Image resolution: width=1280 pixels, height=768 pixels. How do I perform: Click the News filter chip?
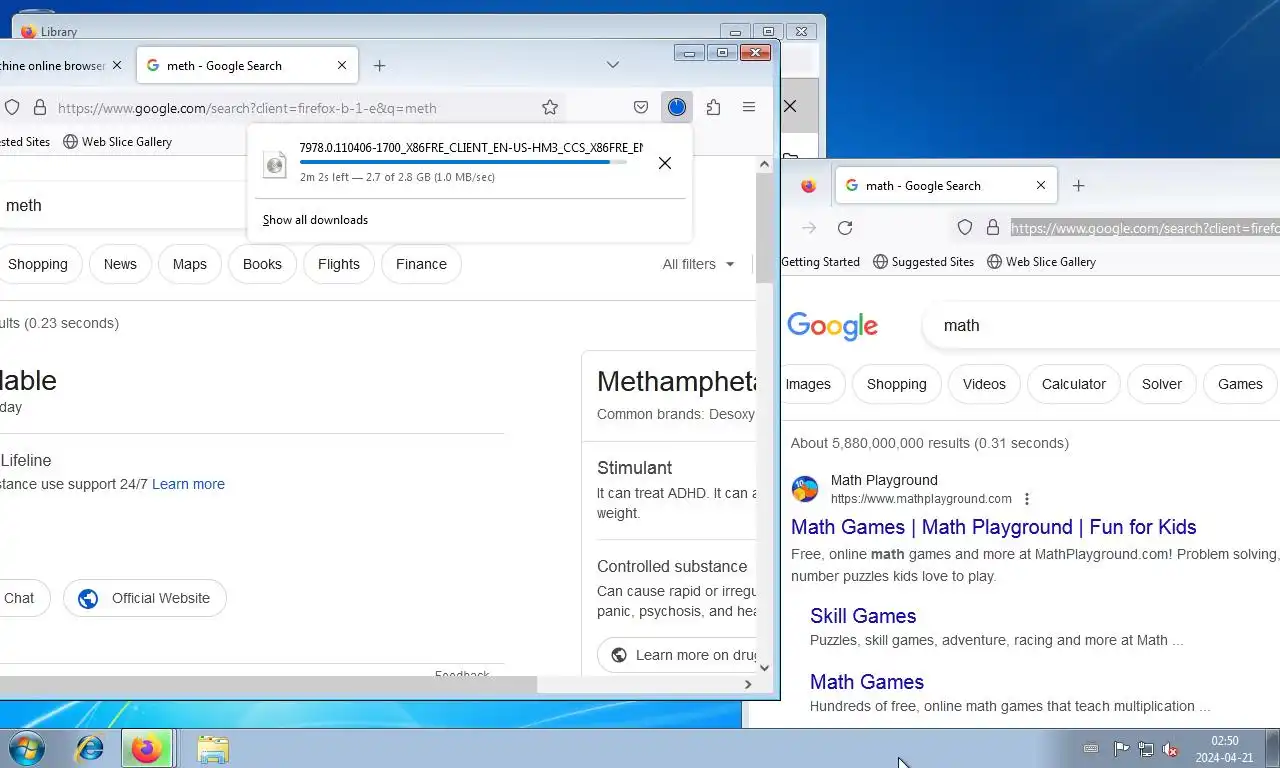120,264
